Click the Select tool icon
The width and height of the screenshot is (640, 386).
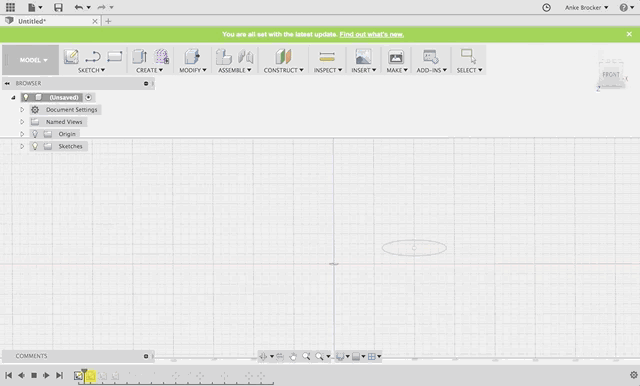[468, 56]
